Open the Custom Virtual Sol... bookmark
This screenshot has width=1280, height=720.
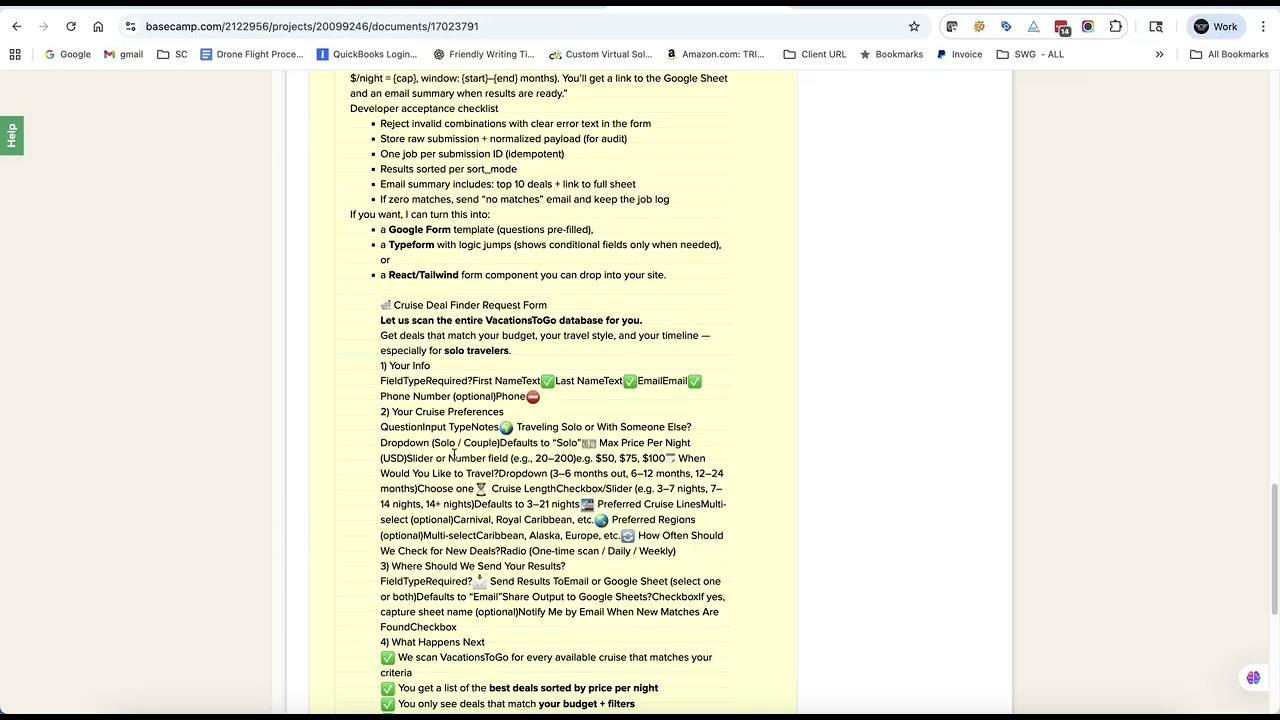pyautogui.click(x=600, y=54)
